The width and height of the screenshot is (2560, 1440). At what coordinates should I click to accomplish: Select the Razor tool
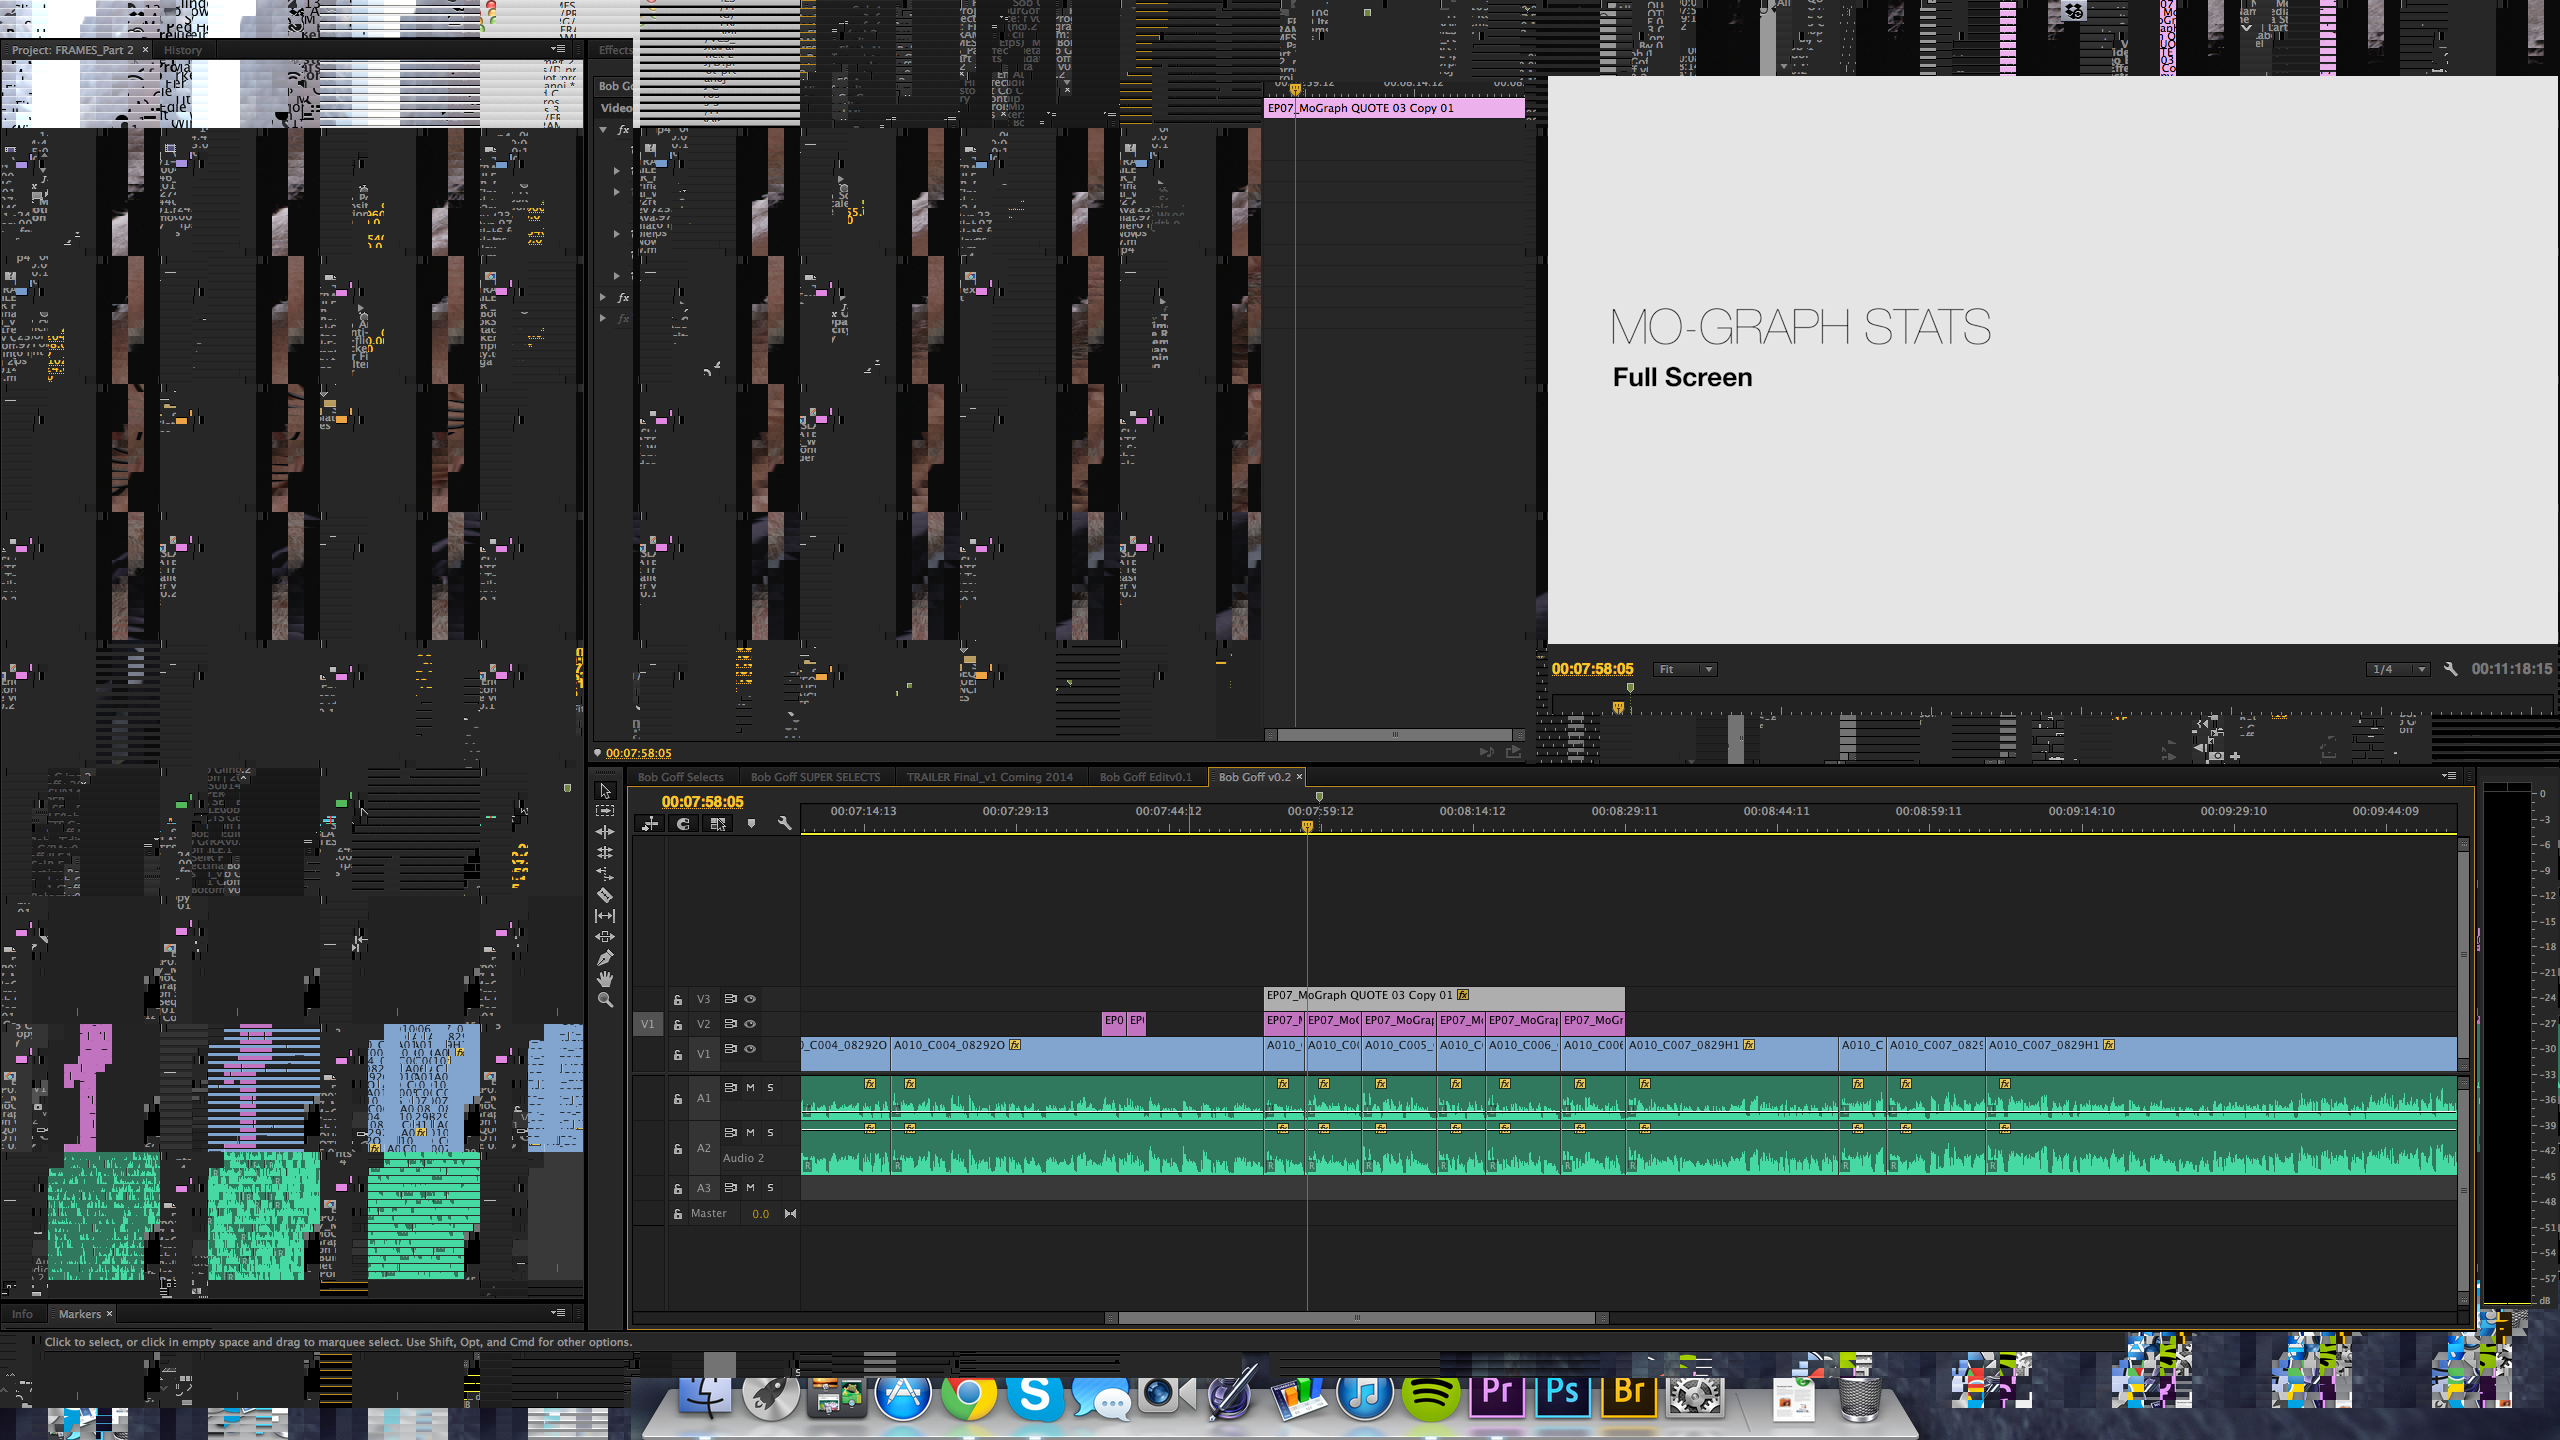[605, 895]
